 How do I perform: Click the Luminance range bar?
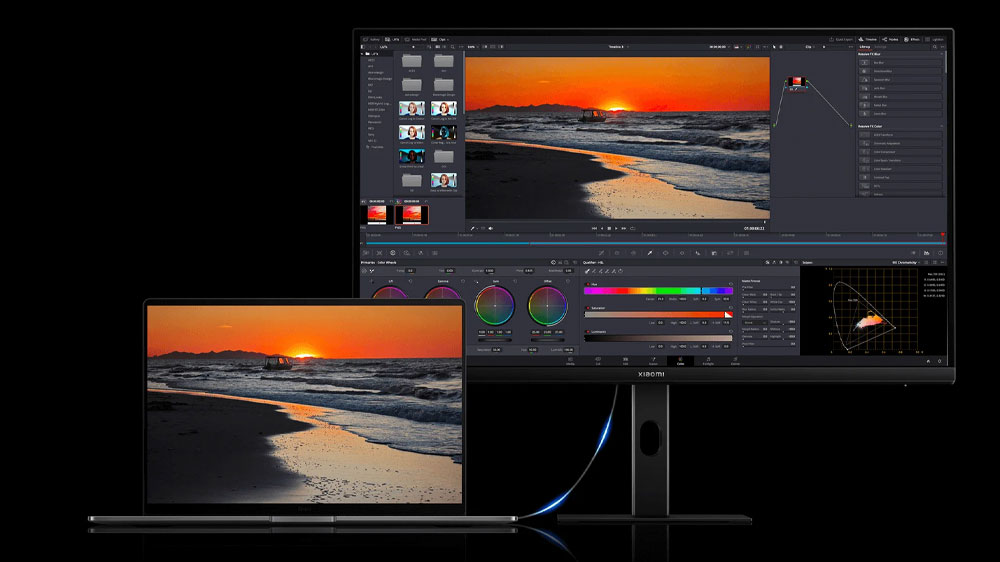(658, 338)
